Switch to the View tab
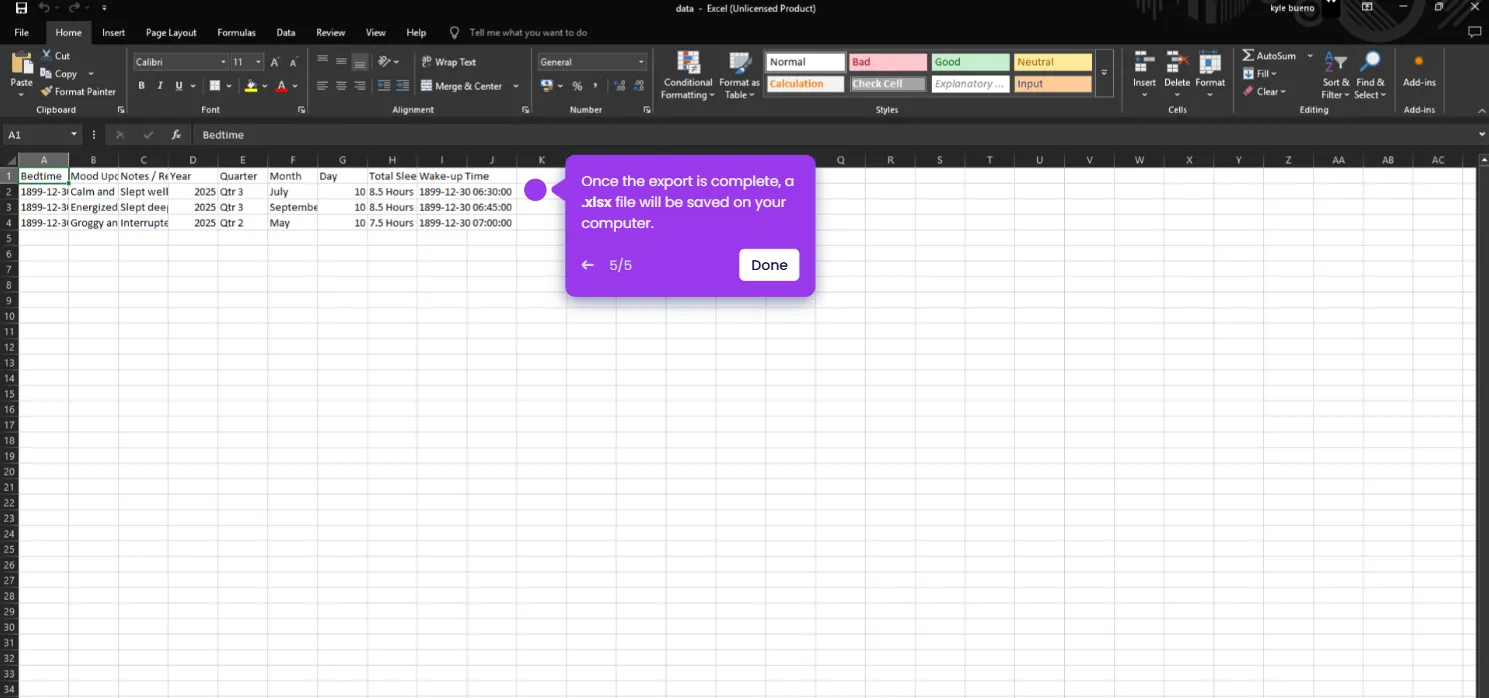 click(x=376, y=32)
